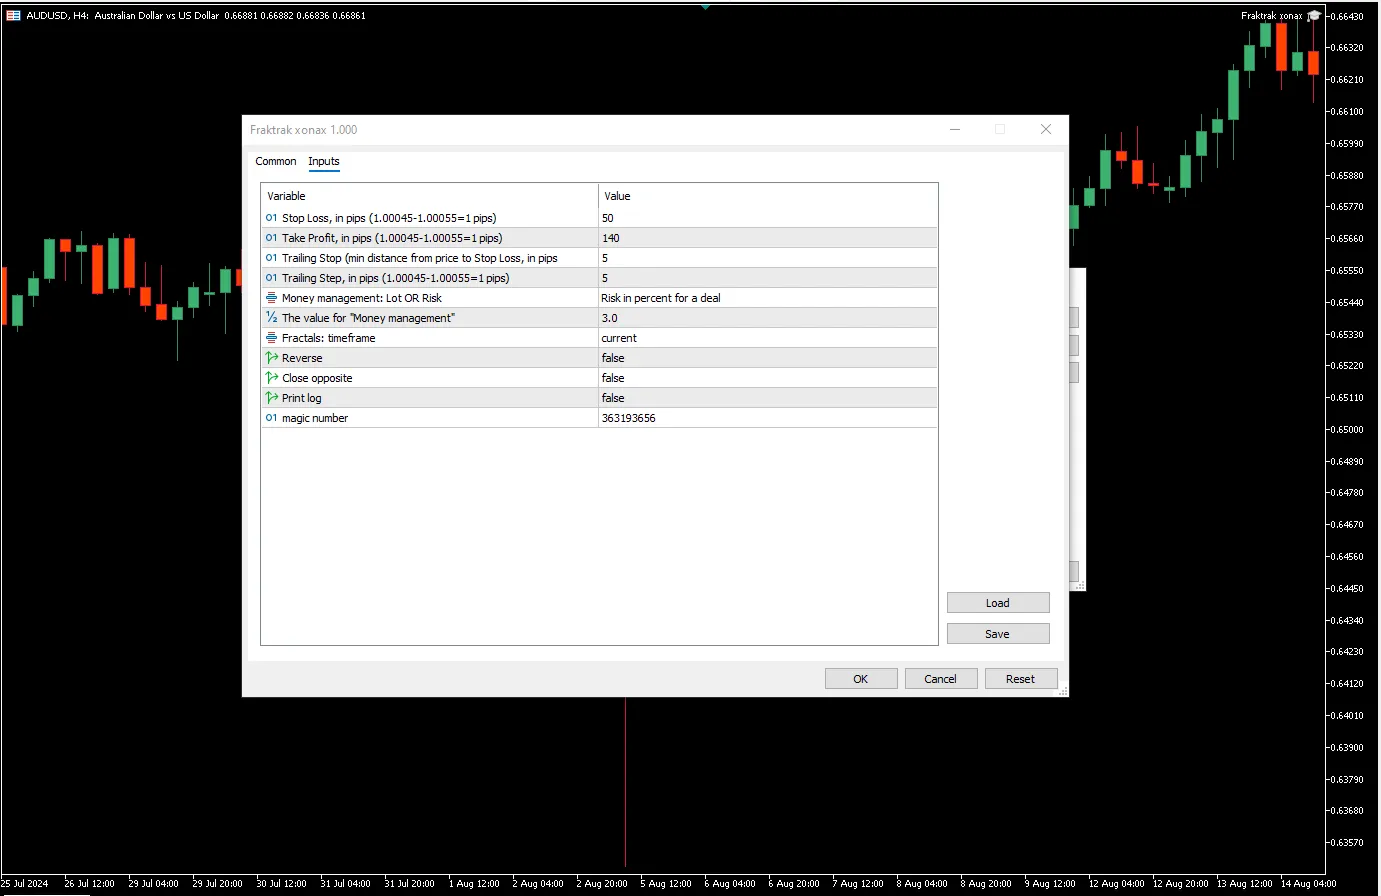Click the dialog's bottom-right resize grip
This screenshot has height=896, width=1381.
(x=1063, y=691)
